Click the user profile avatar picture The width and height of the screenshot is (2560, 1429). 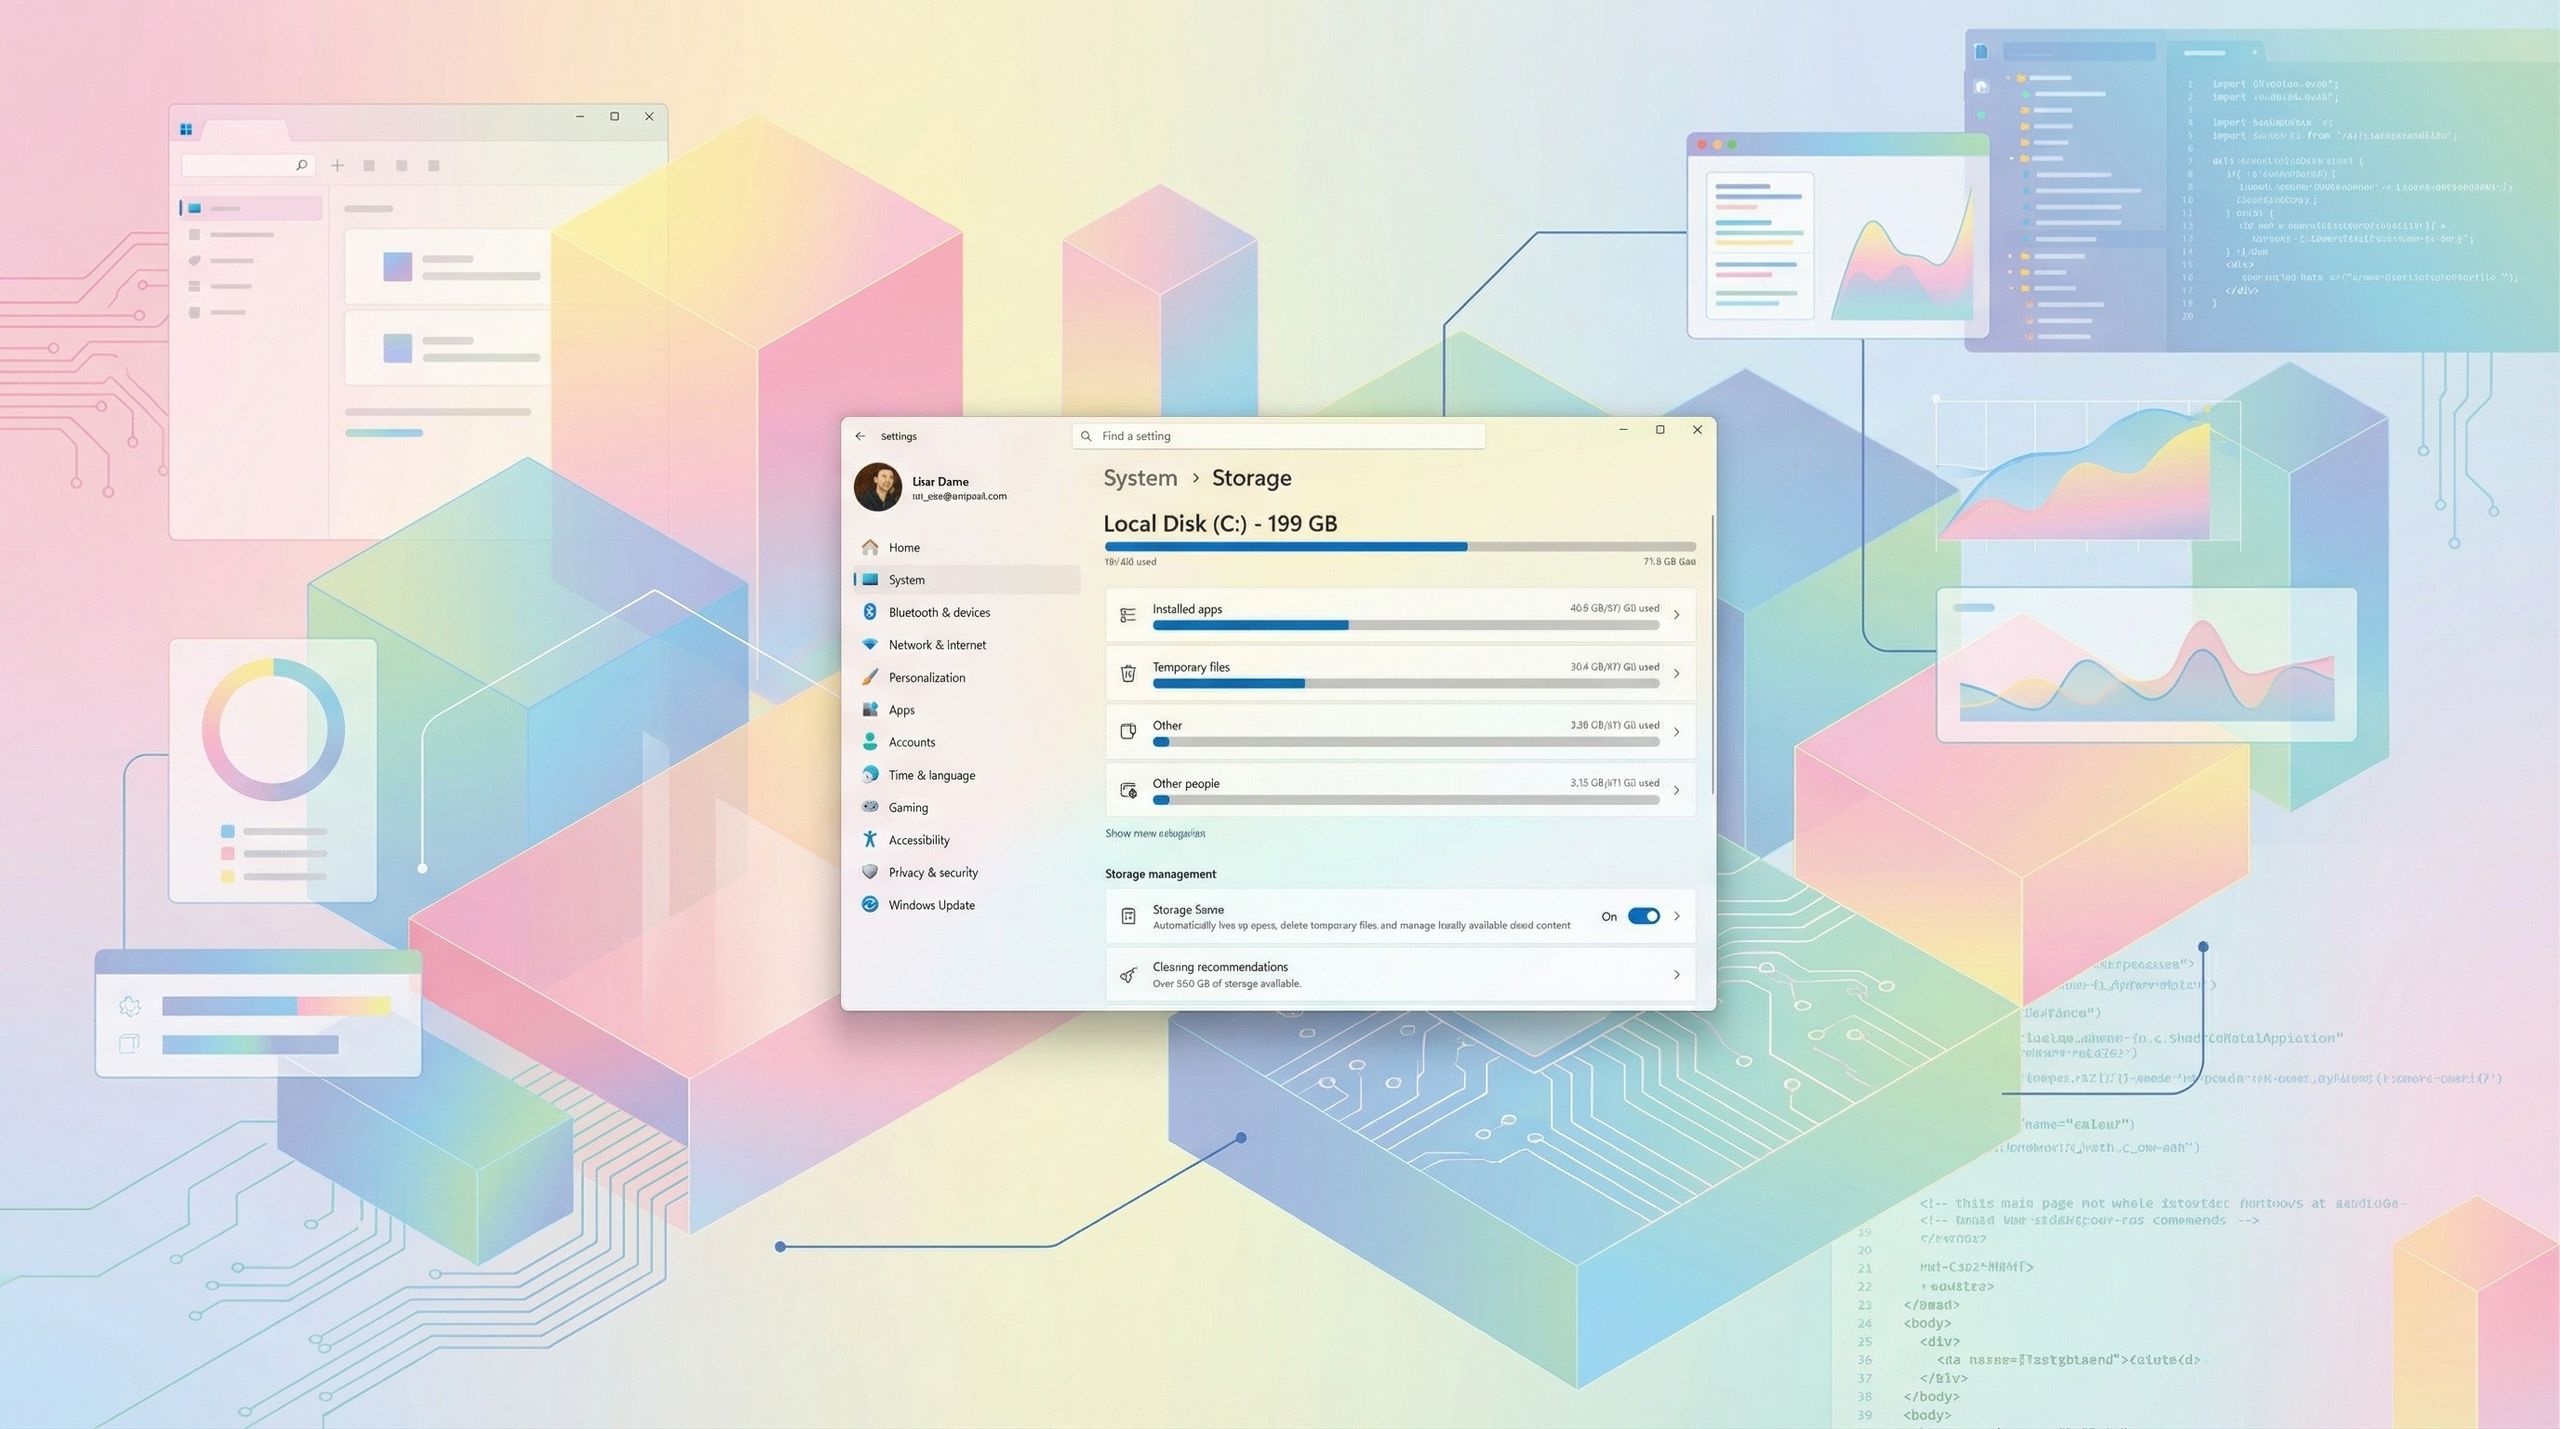pyautogui.click(x=877, y=487)
